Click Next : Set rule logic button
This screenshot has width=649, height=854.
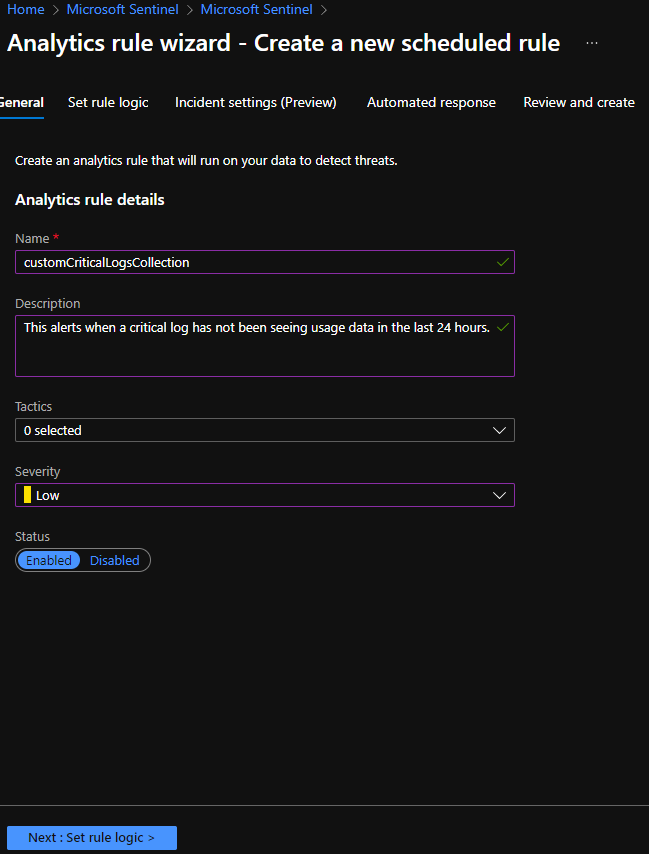pos(92,838)
